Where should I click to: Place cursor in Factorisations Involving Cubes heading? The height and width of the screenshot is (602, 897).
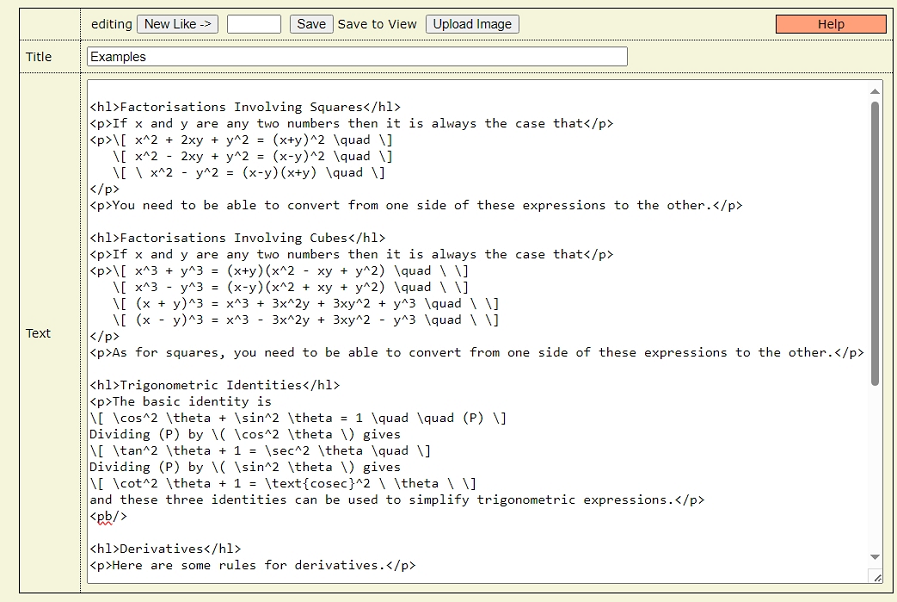(237, 237)
